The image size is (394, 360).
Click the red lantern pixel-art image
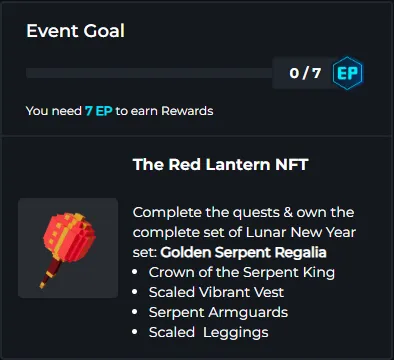tap(68, 250)
